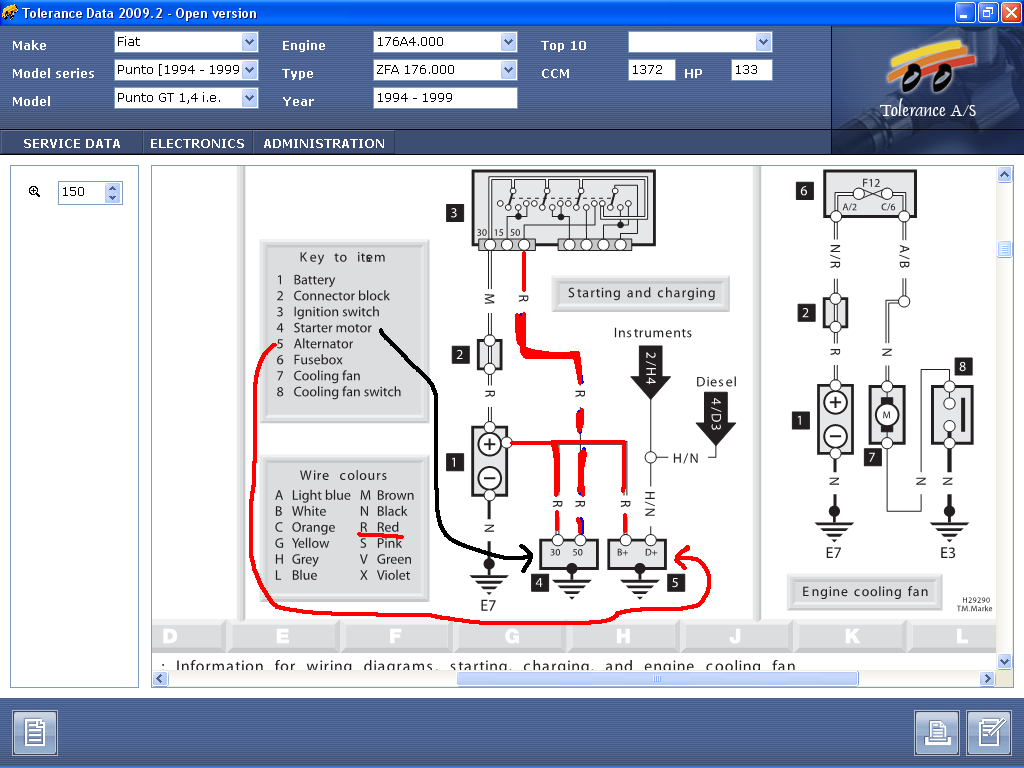This screenshot has width=1024, height=768.
Task: Expand the Model series dropdown
Action: click(249, 70)
